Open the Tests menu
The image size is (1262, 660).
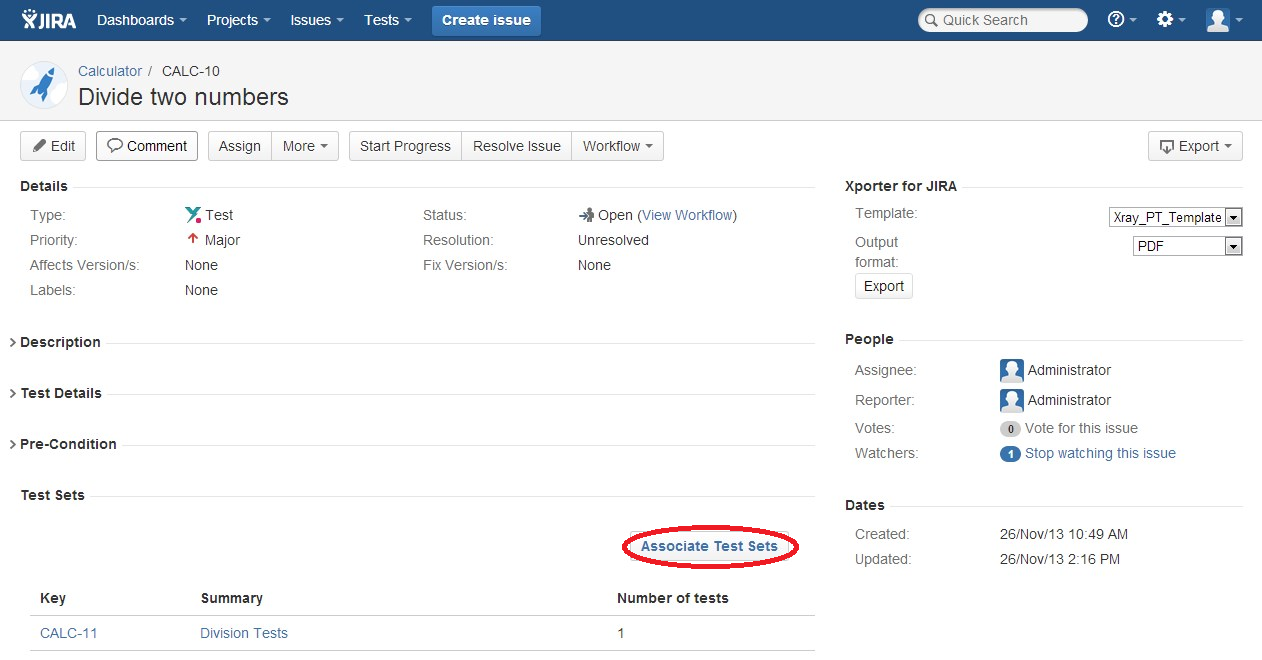coord(389,20)
